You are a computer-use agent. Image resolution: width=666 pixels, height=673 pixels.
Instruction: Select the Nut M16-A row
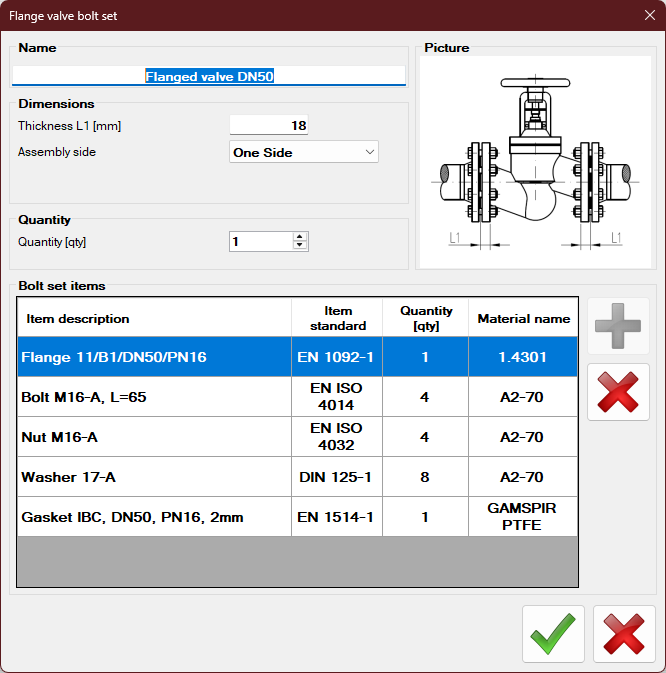[155, 437]
